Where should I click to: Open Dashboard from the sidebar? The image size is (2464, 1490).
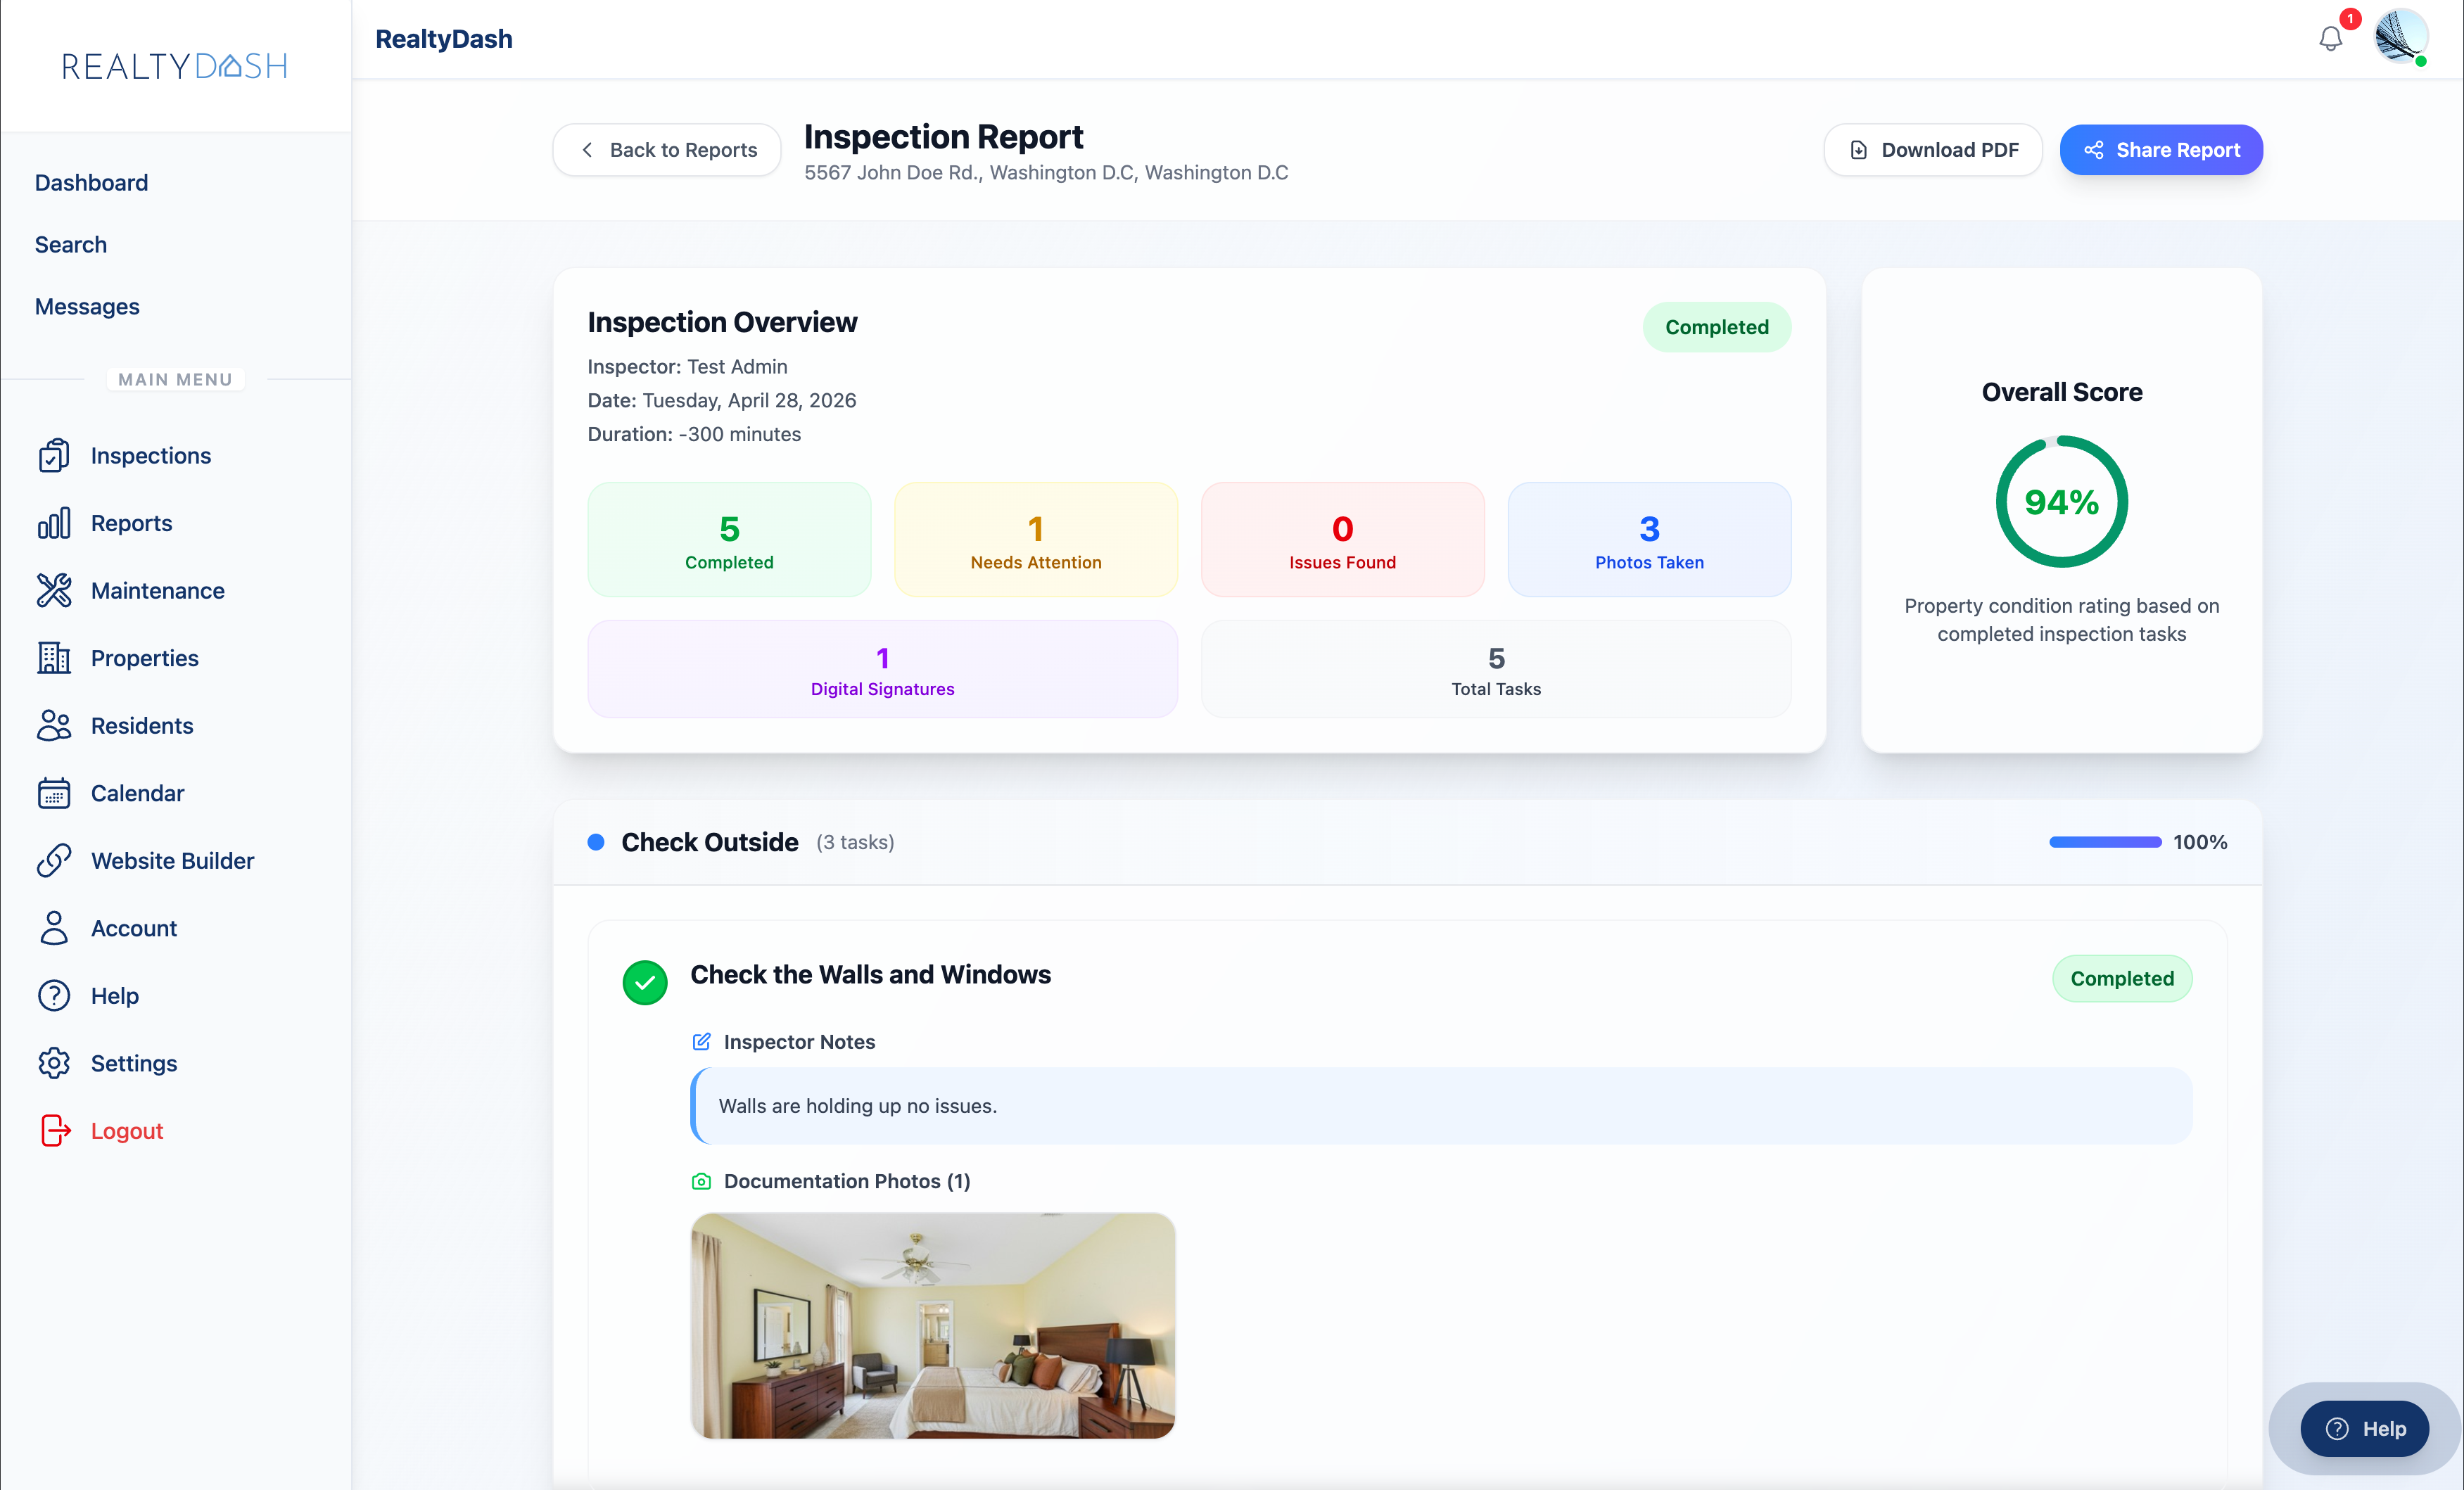91,183
